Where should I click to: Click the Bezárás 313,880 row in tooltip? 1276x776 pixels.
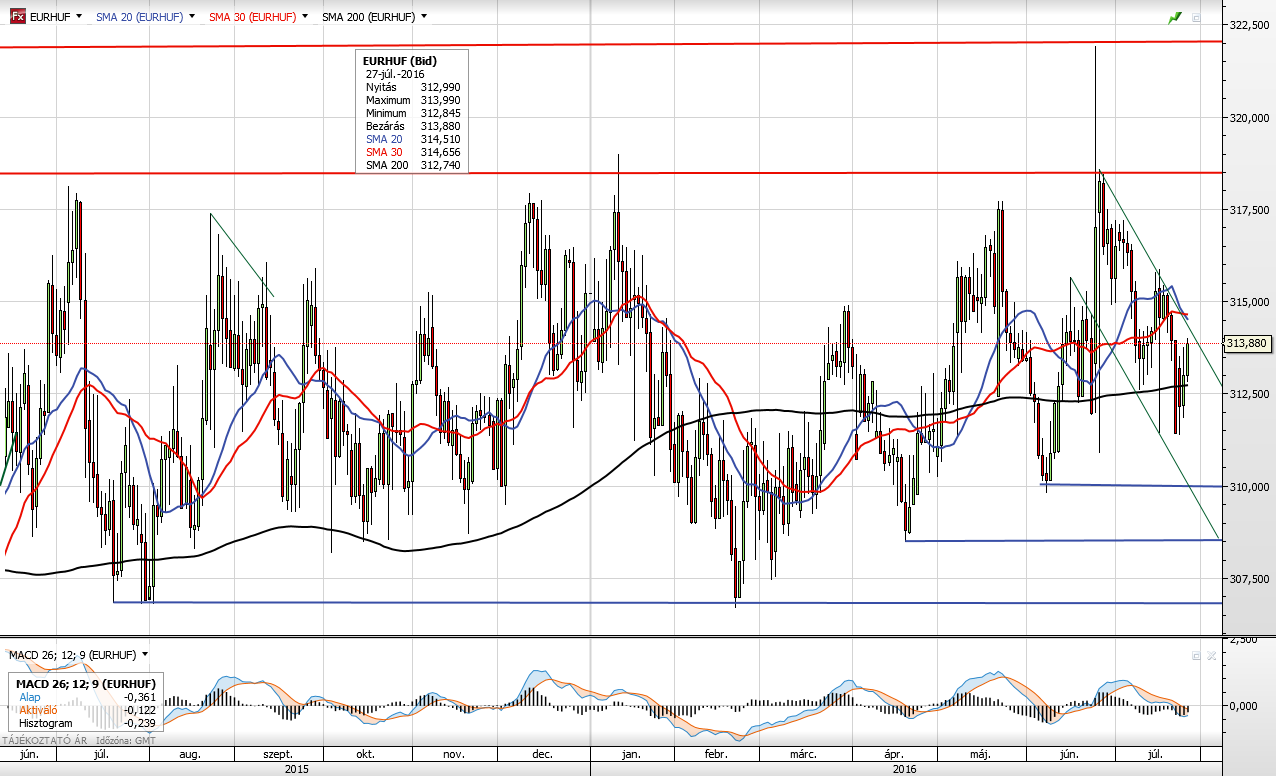(412, 126)
